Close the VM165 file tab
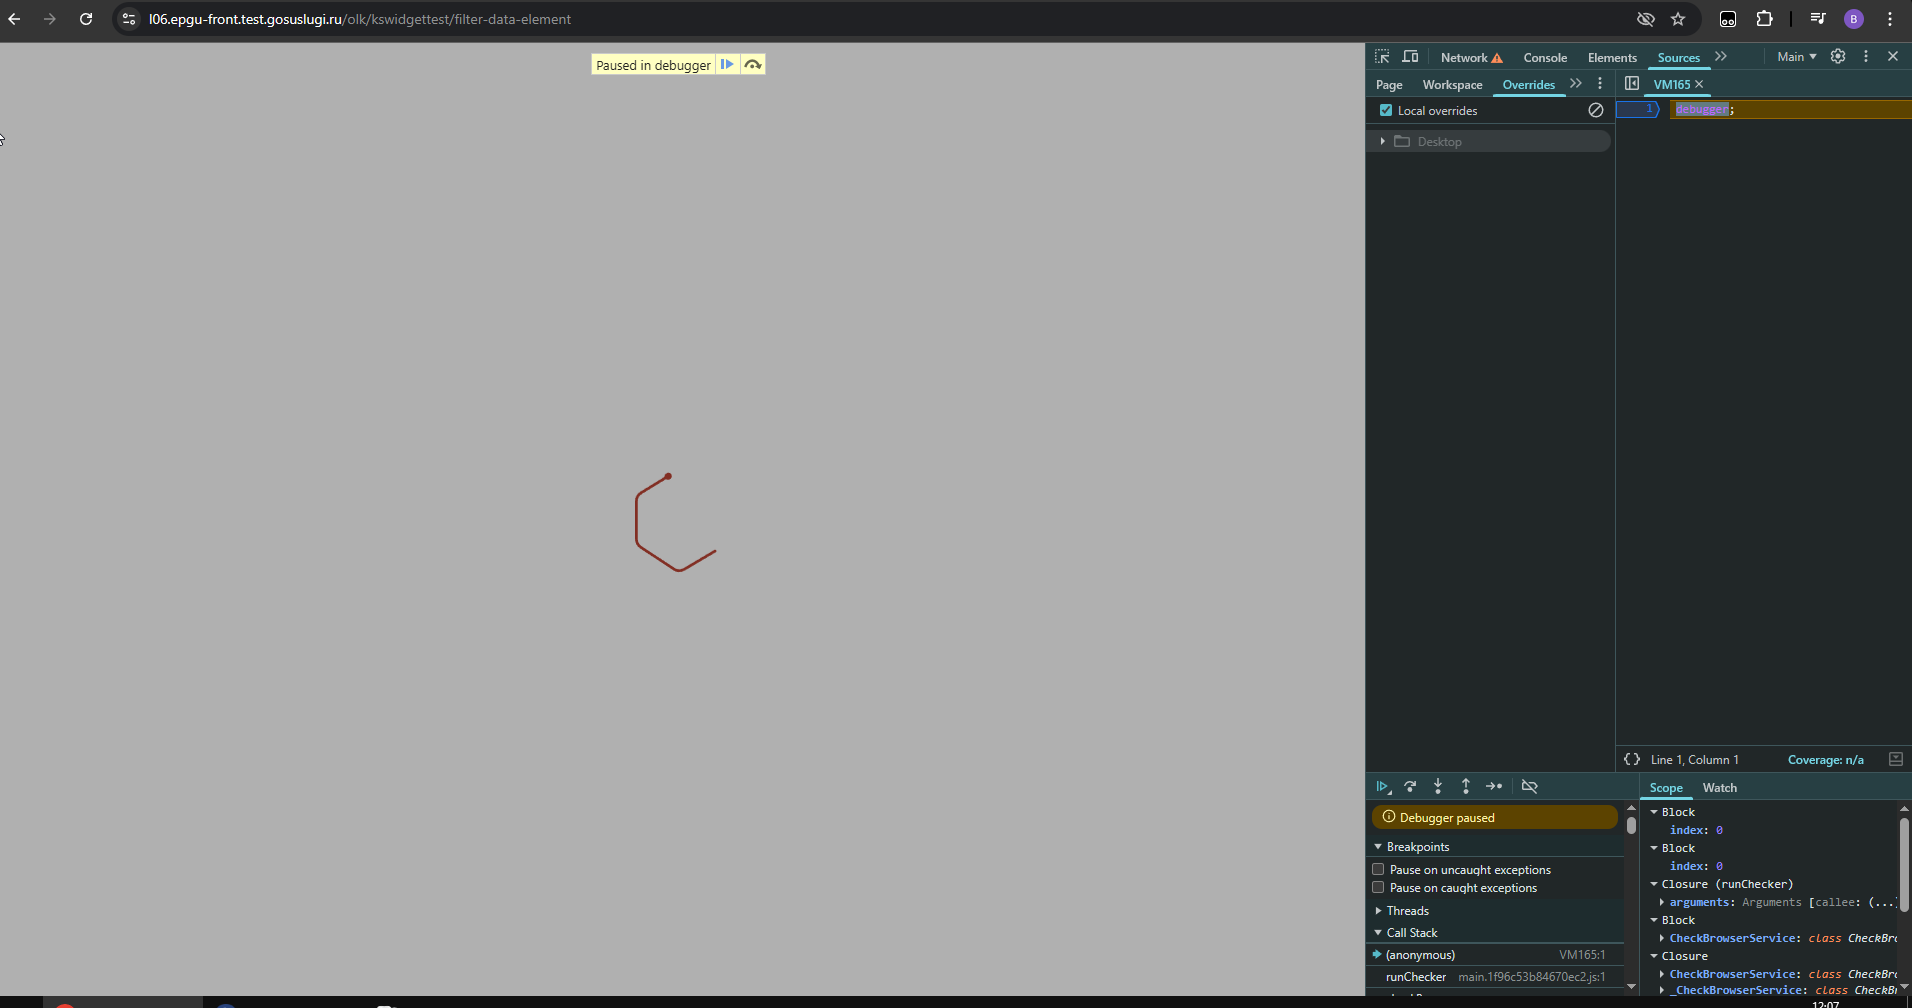 [x=1699, y=85]
